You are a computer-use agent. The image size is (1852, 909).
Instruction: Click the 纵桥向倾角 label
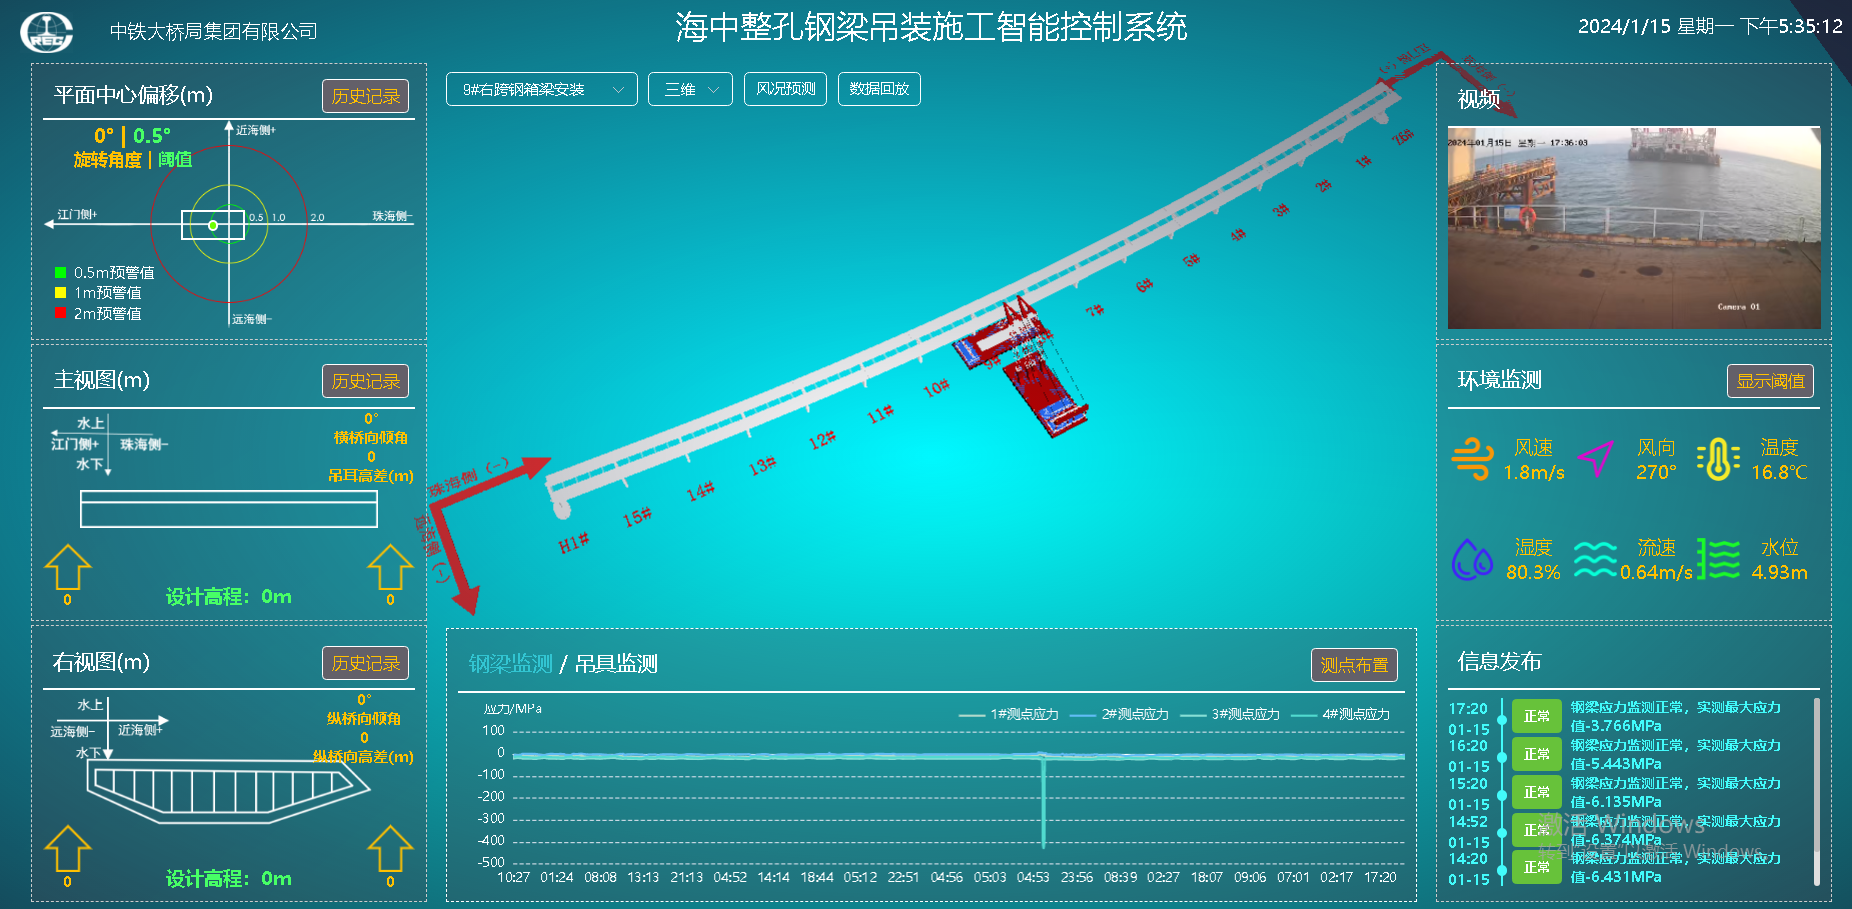click(364, 719)
